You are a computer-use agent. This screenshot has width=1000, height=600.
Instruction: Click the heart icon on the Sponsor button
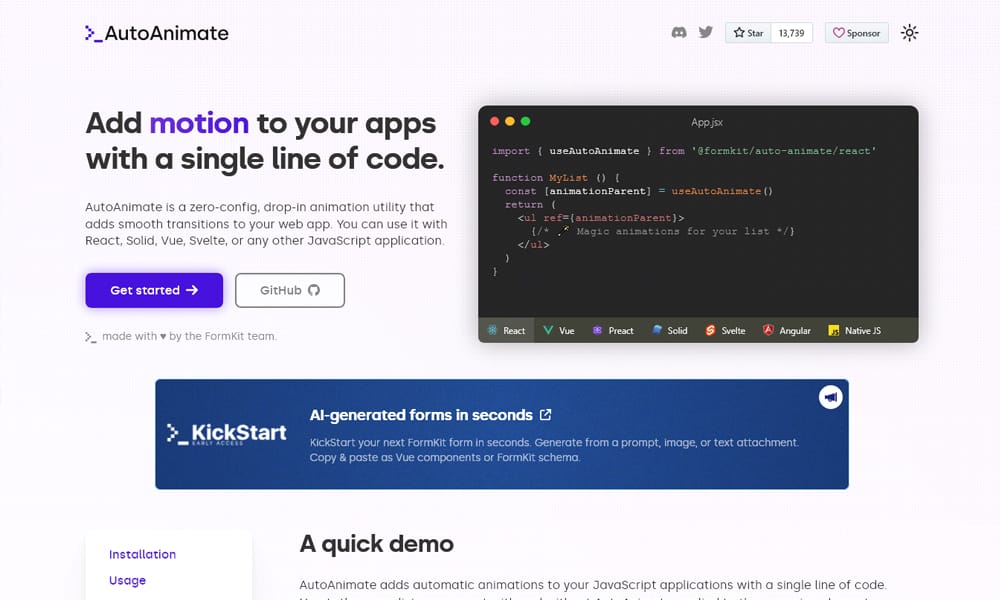(x=838, y=32)
